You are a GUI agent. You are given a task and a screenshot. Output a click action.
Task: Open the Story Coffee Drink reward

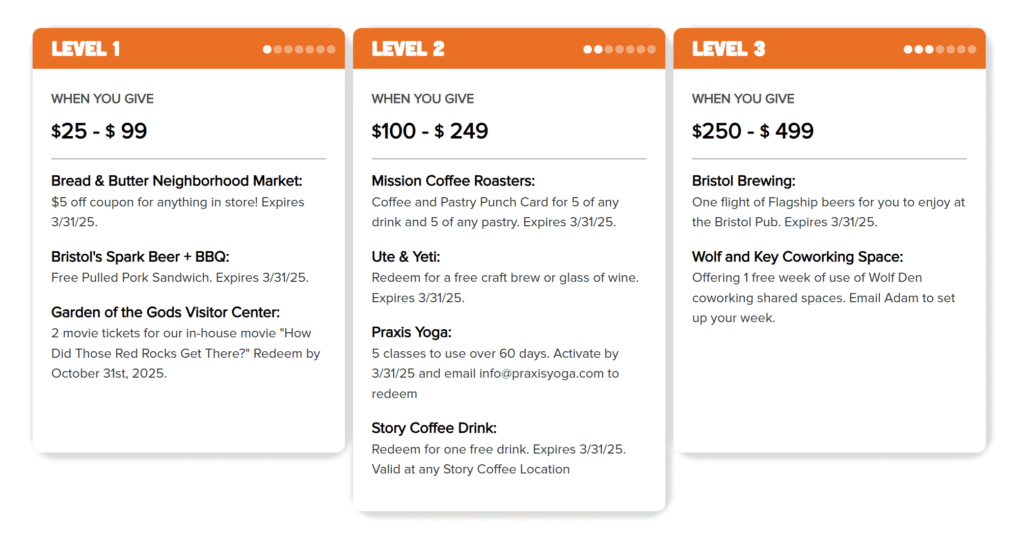[x=434, y=428]
